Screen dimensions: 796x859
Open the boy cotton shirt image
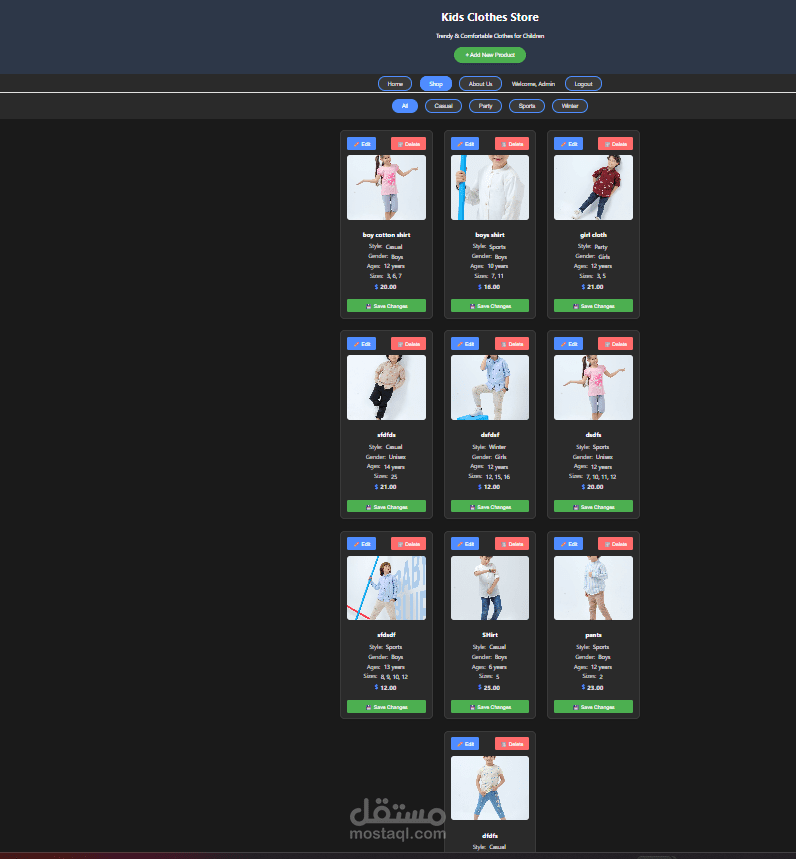click(x=386, y=187)
